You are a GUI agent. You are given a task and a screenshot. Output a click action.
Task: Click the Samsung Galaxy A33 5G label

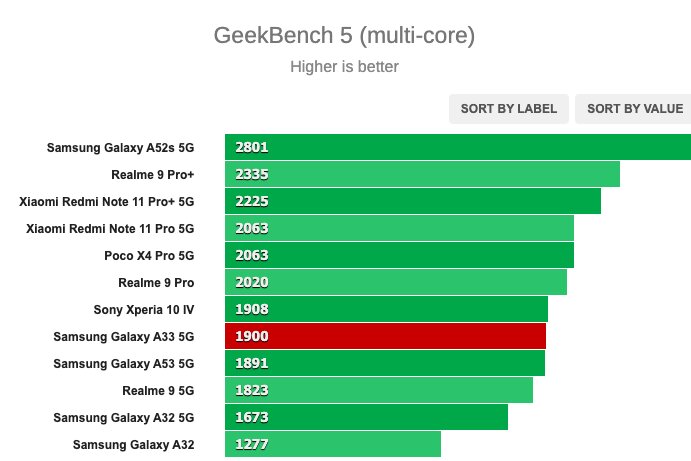124,337
